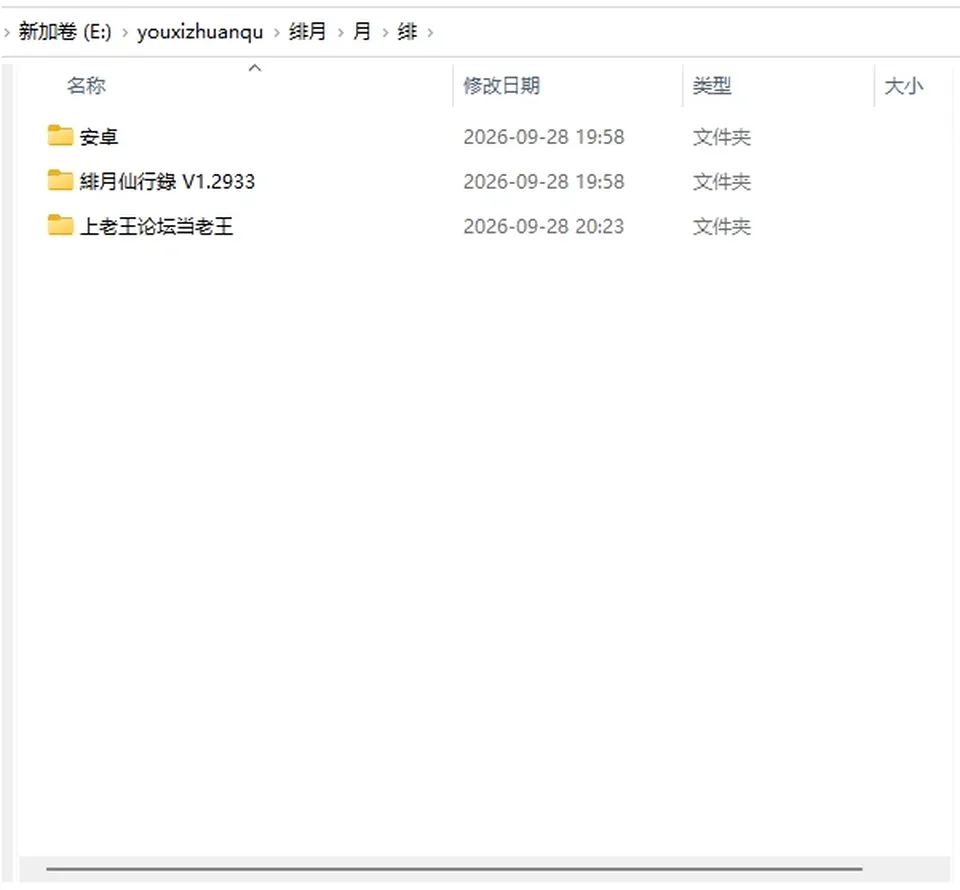960x890 pixels.
Task: Open the chevron following 月 breadcrumb segment
Action: (x=385, y=32)
